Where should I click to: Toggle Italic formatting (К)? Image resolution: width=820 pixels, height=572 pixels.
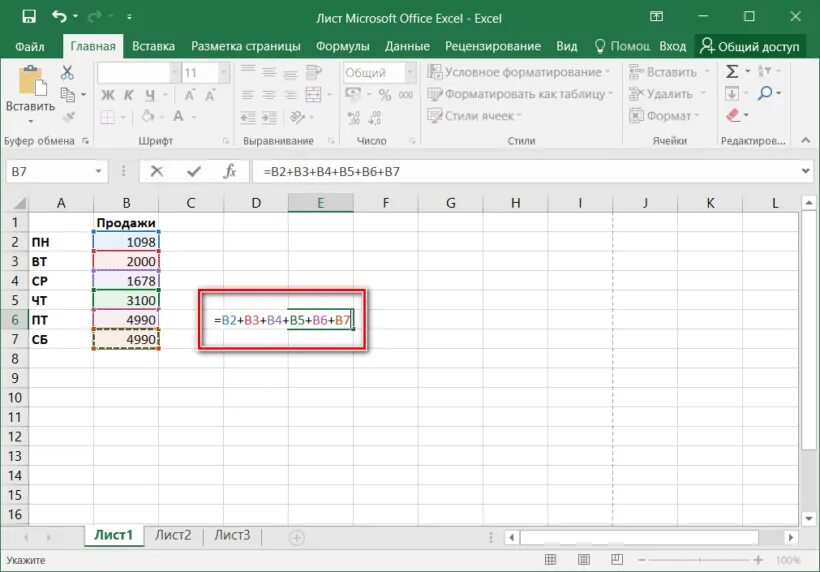click(129, 95)
